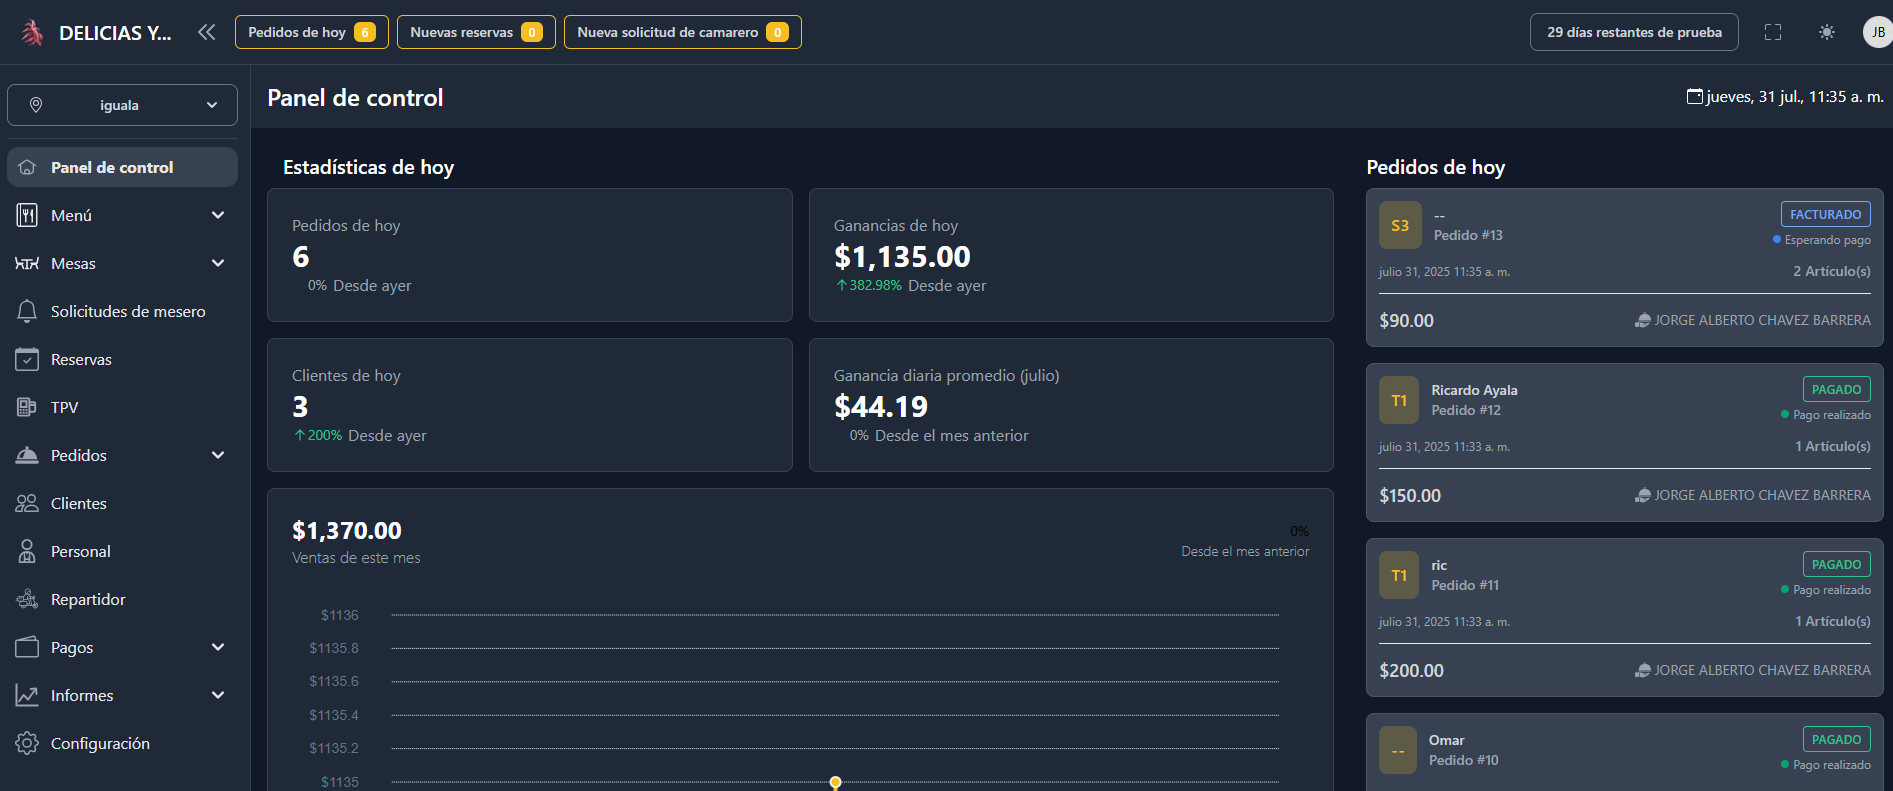
Task: Switch light/dark theme with sun icon
Action: point(1827,32)
